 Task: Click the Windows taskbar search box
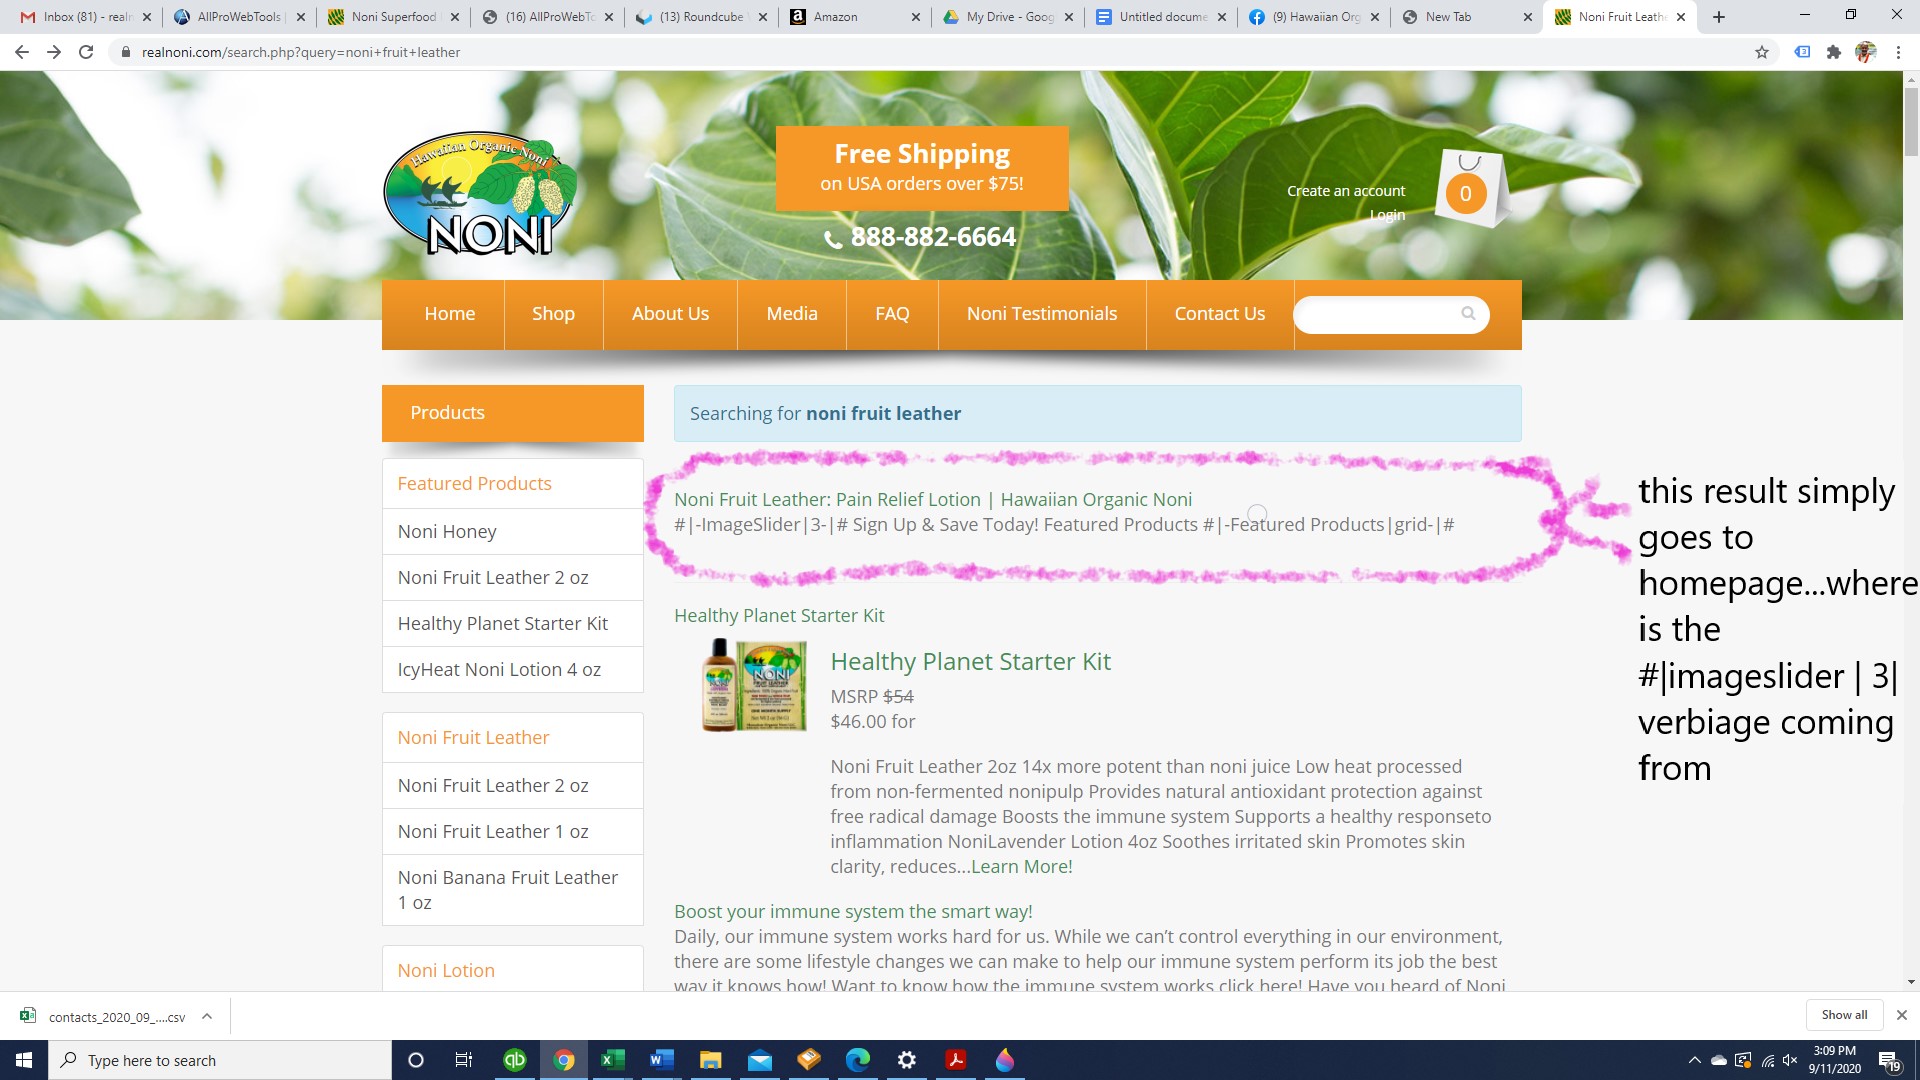click(220, 1060)
